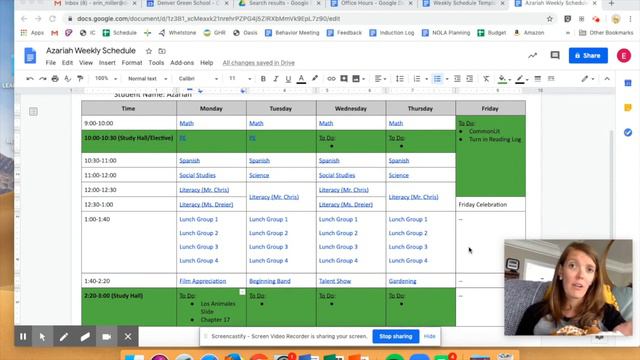Click the Stop sharing button

pos(396,336)
